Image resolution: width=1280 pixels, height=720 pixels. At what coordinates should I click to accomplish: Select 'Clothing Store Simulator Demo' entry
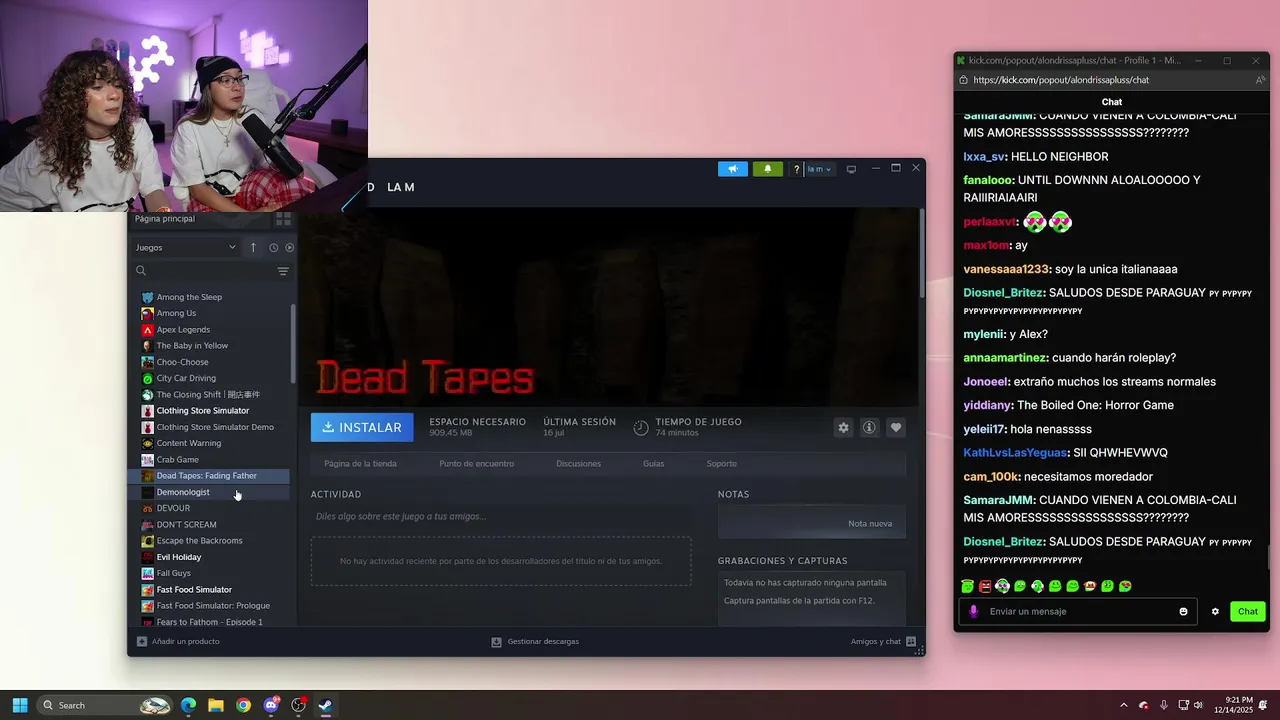[x=215, y=427]
